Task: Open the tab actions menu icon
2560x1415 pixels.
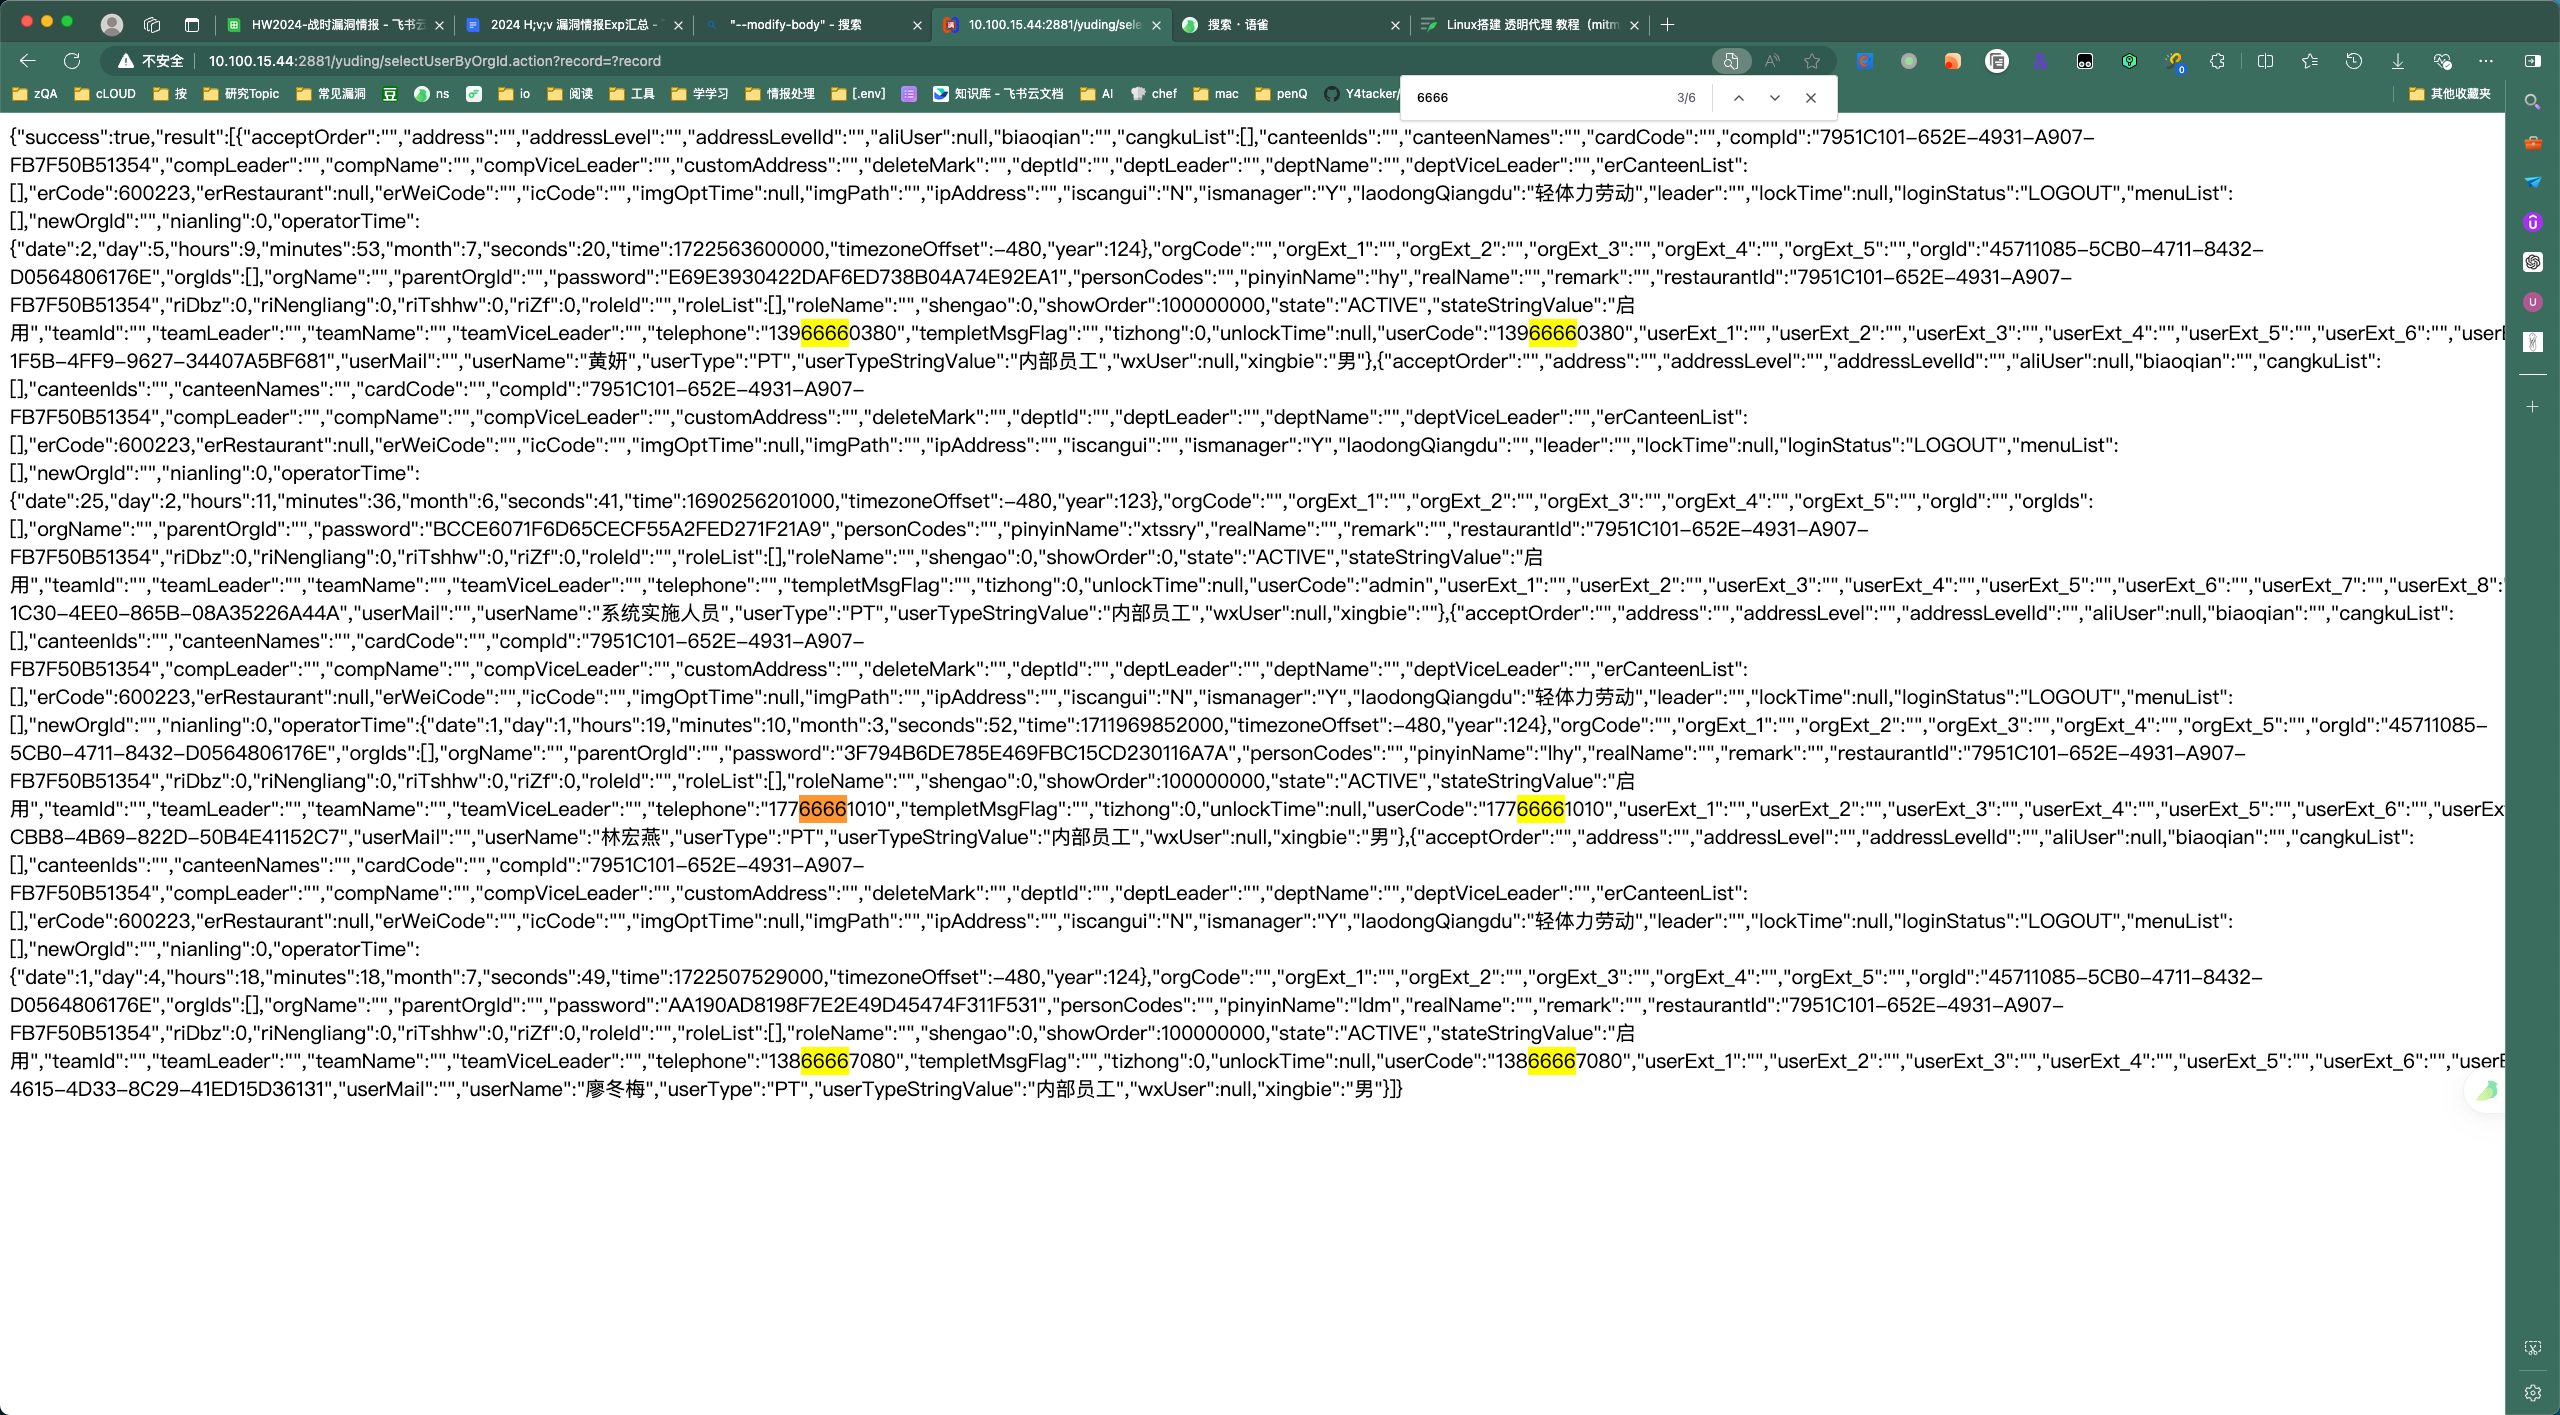Action: [192, 24]
